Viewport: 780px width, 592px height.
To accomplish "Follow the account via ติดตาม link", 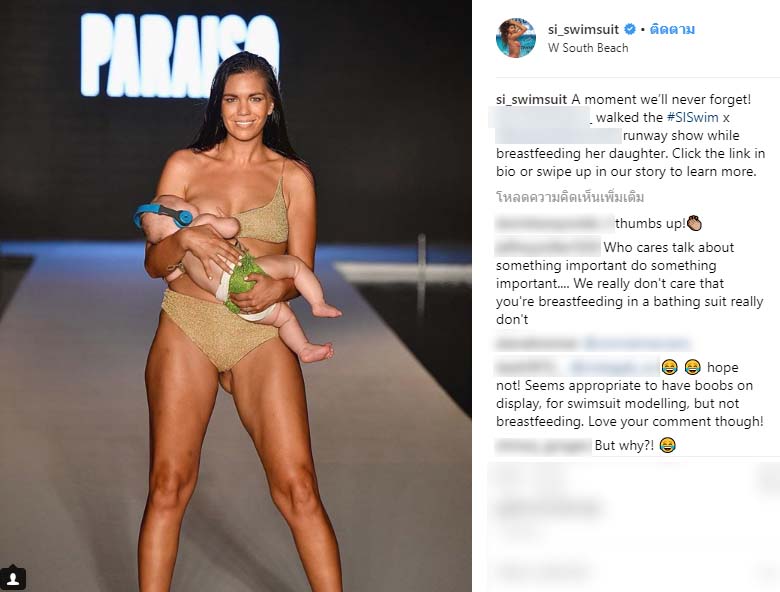I will [x=673, y=29].
